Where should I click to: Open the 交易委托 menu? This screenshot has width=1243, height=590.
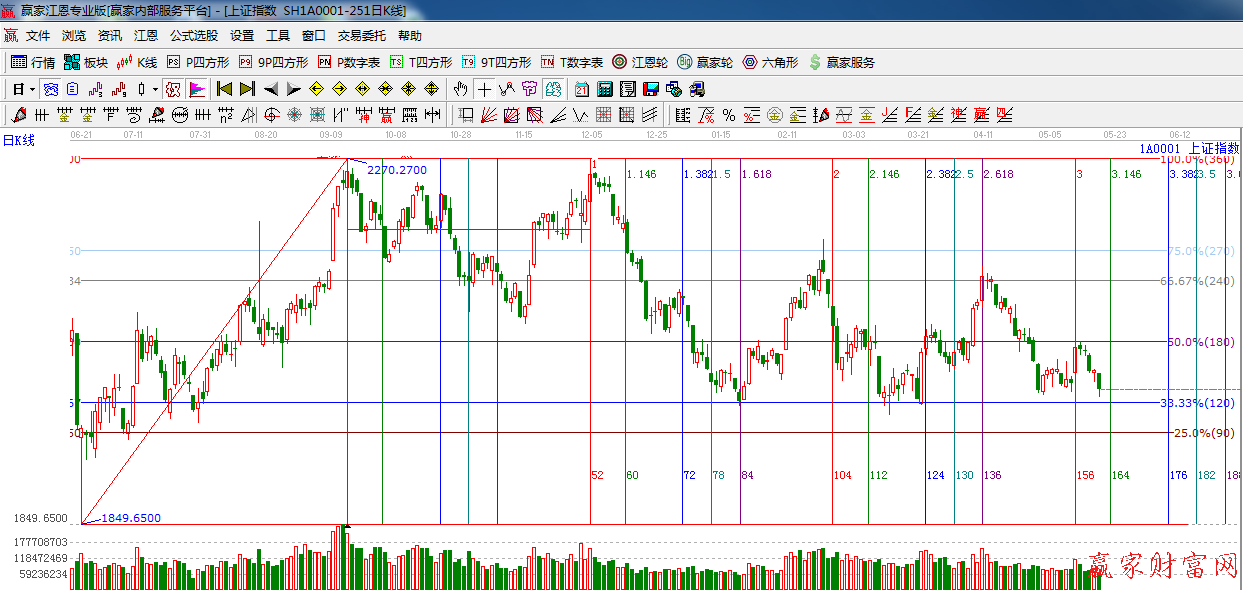click(361, 36)
